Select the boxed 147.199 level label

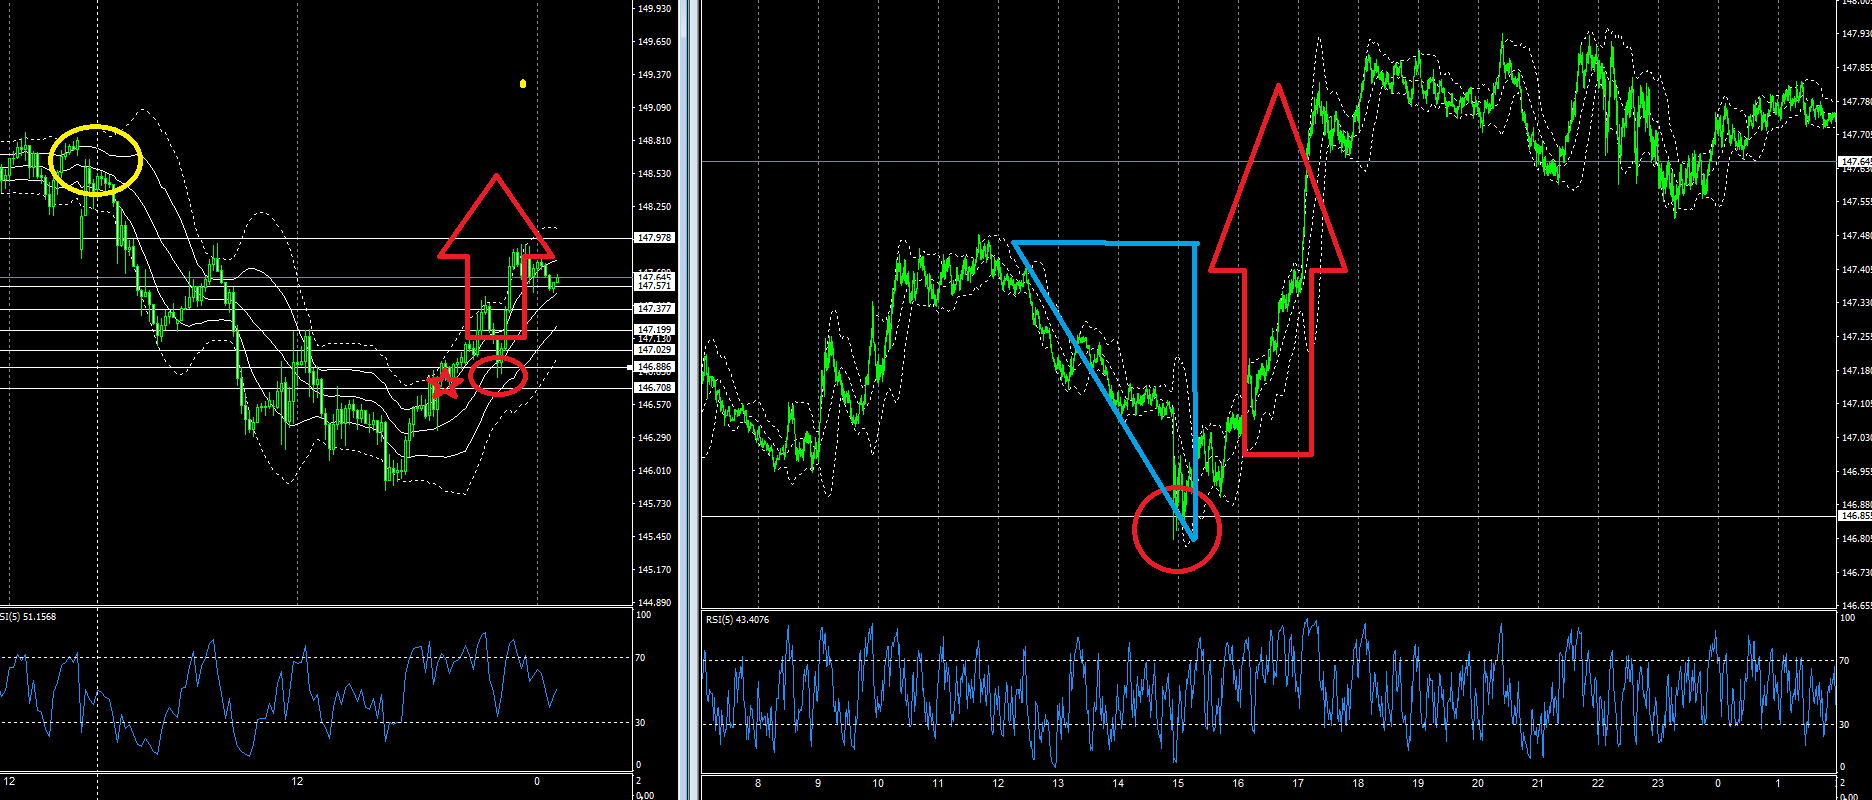655,329
